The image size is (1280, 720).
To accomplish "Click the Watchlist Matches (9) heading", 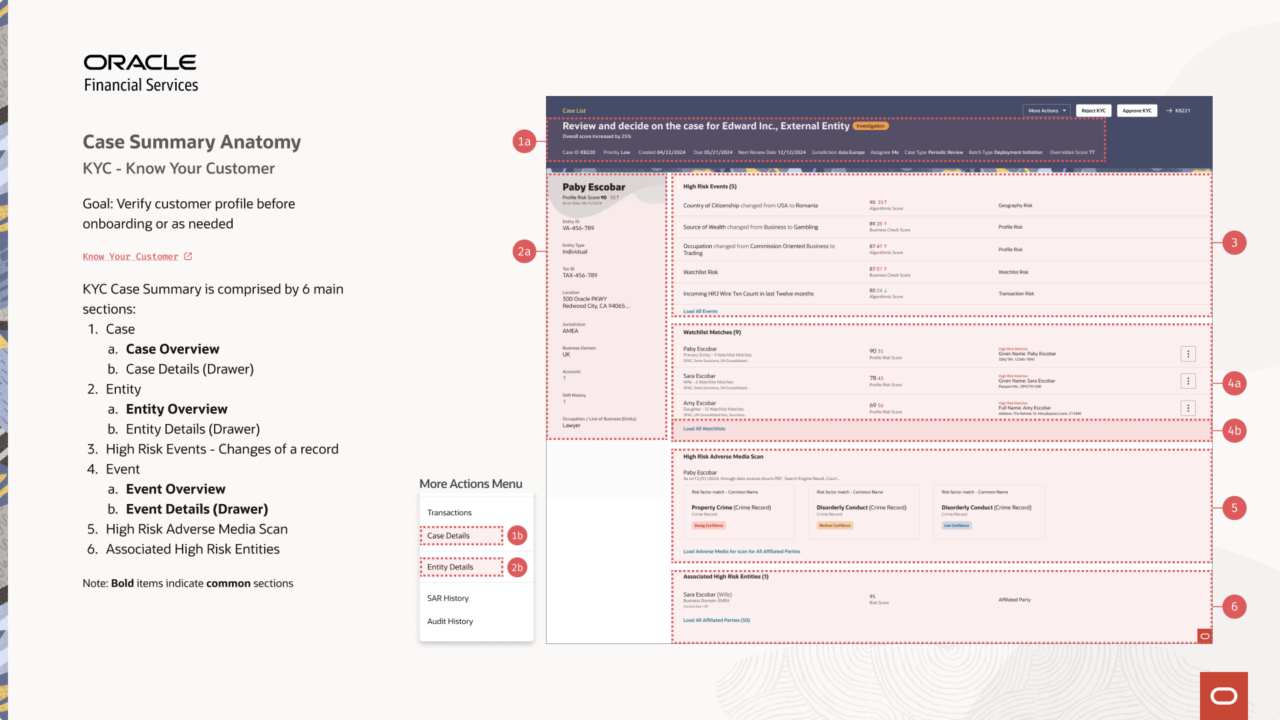I will [712, 332].
